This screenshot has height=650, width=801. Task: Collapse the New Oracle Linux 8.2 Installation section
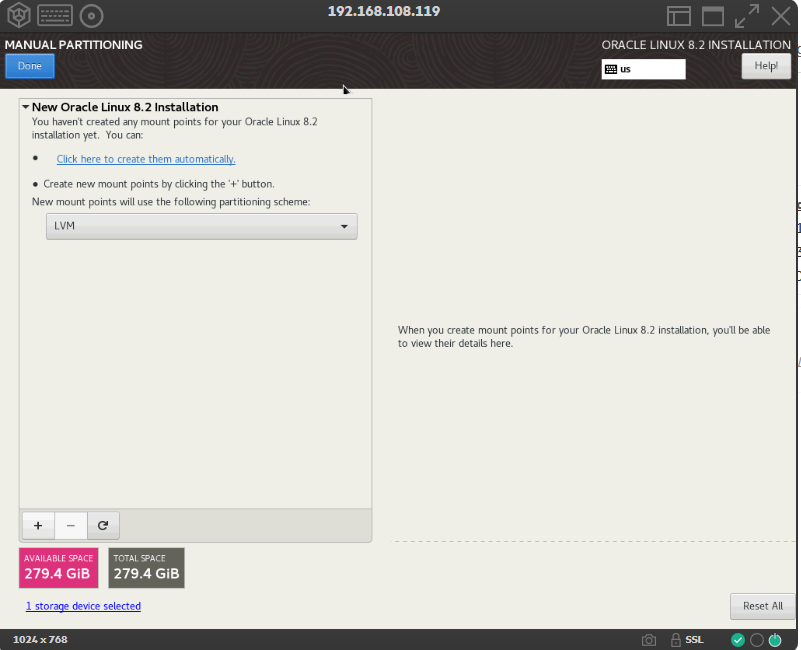click(26, 107)
